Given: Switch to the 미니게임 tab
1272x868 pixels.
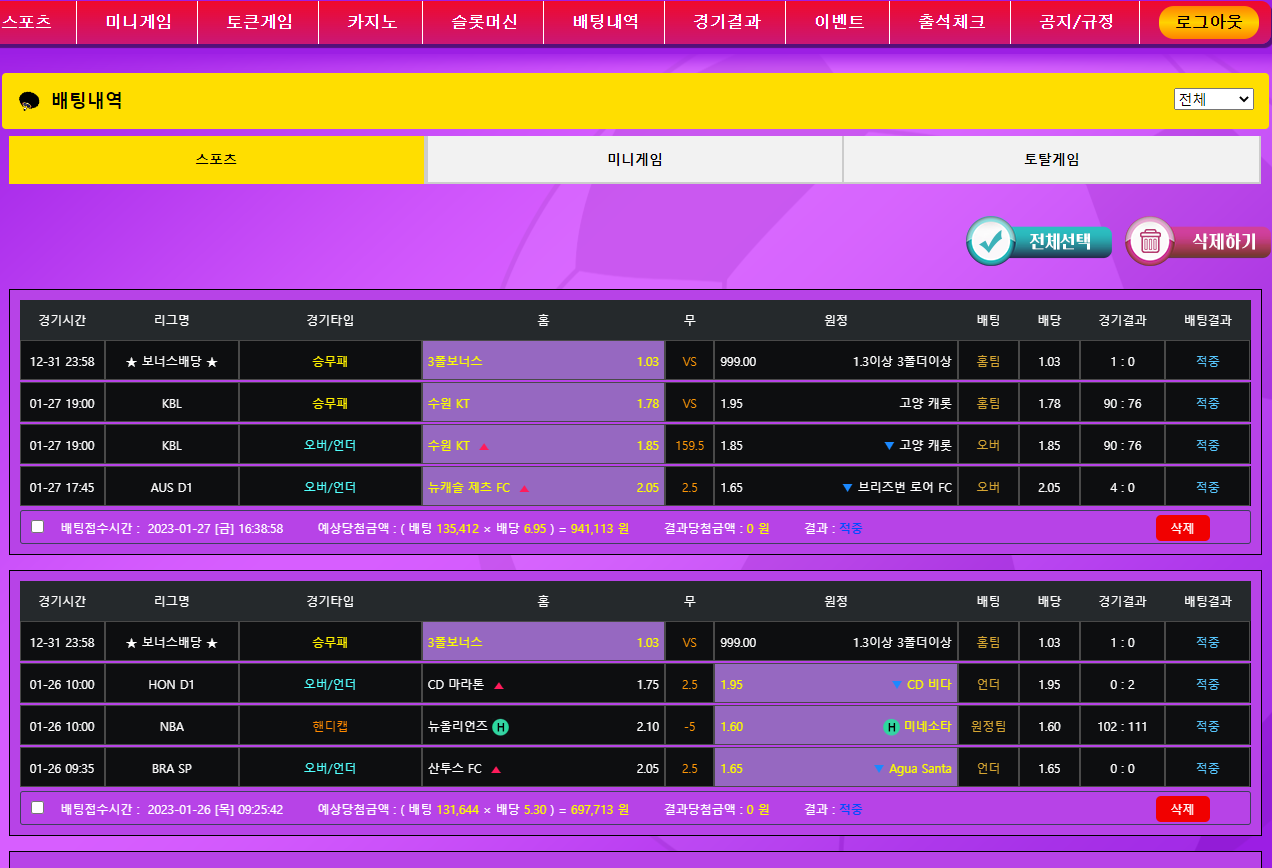Looking at the screenshot, I should (x=635, y=159).
